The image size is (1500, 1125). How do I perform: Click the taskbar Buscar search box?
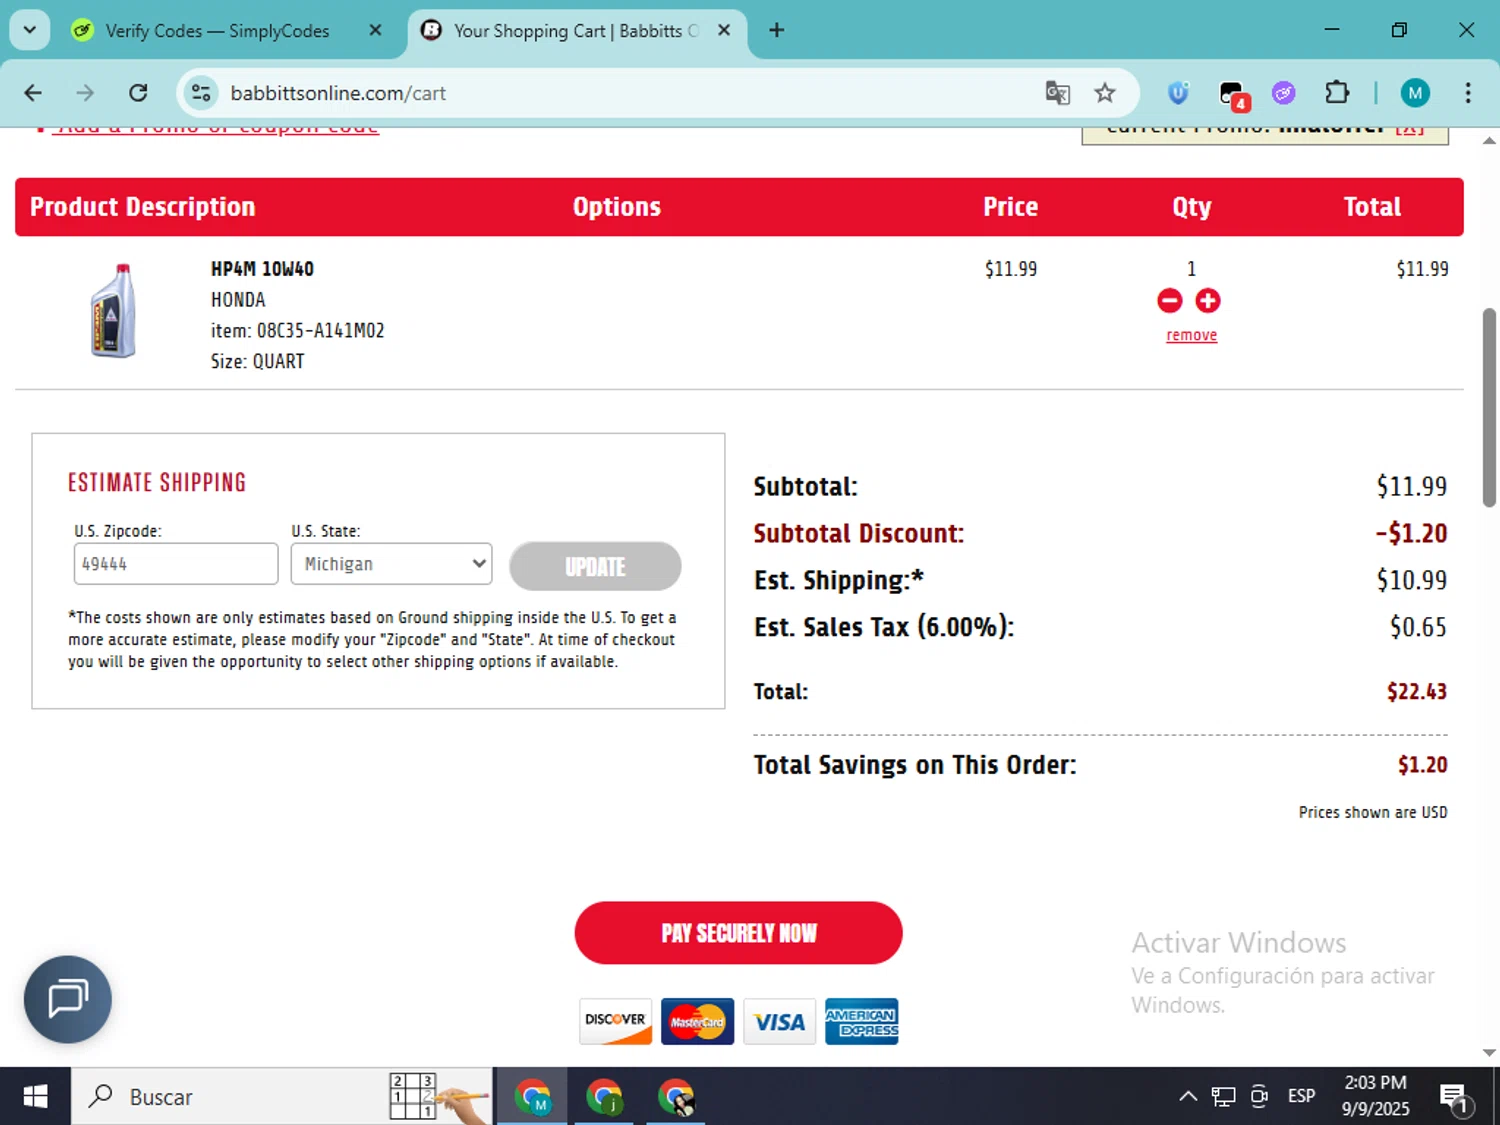click(x=282, y=1096)
